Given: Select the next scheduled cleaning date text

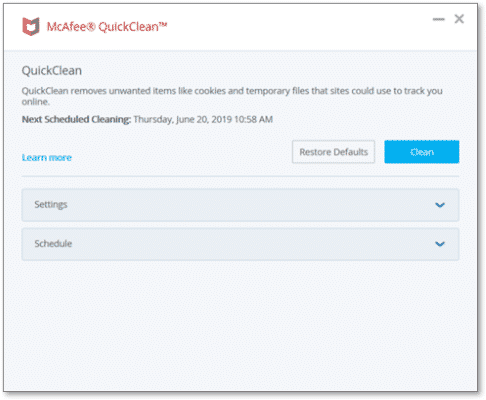Looking at the screenshot, I should 203,119.
